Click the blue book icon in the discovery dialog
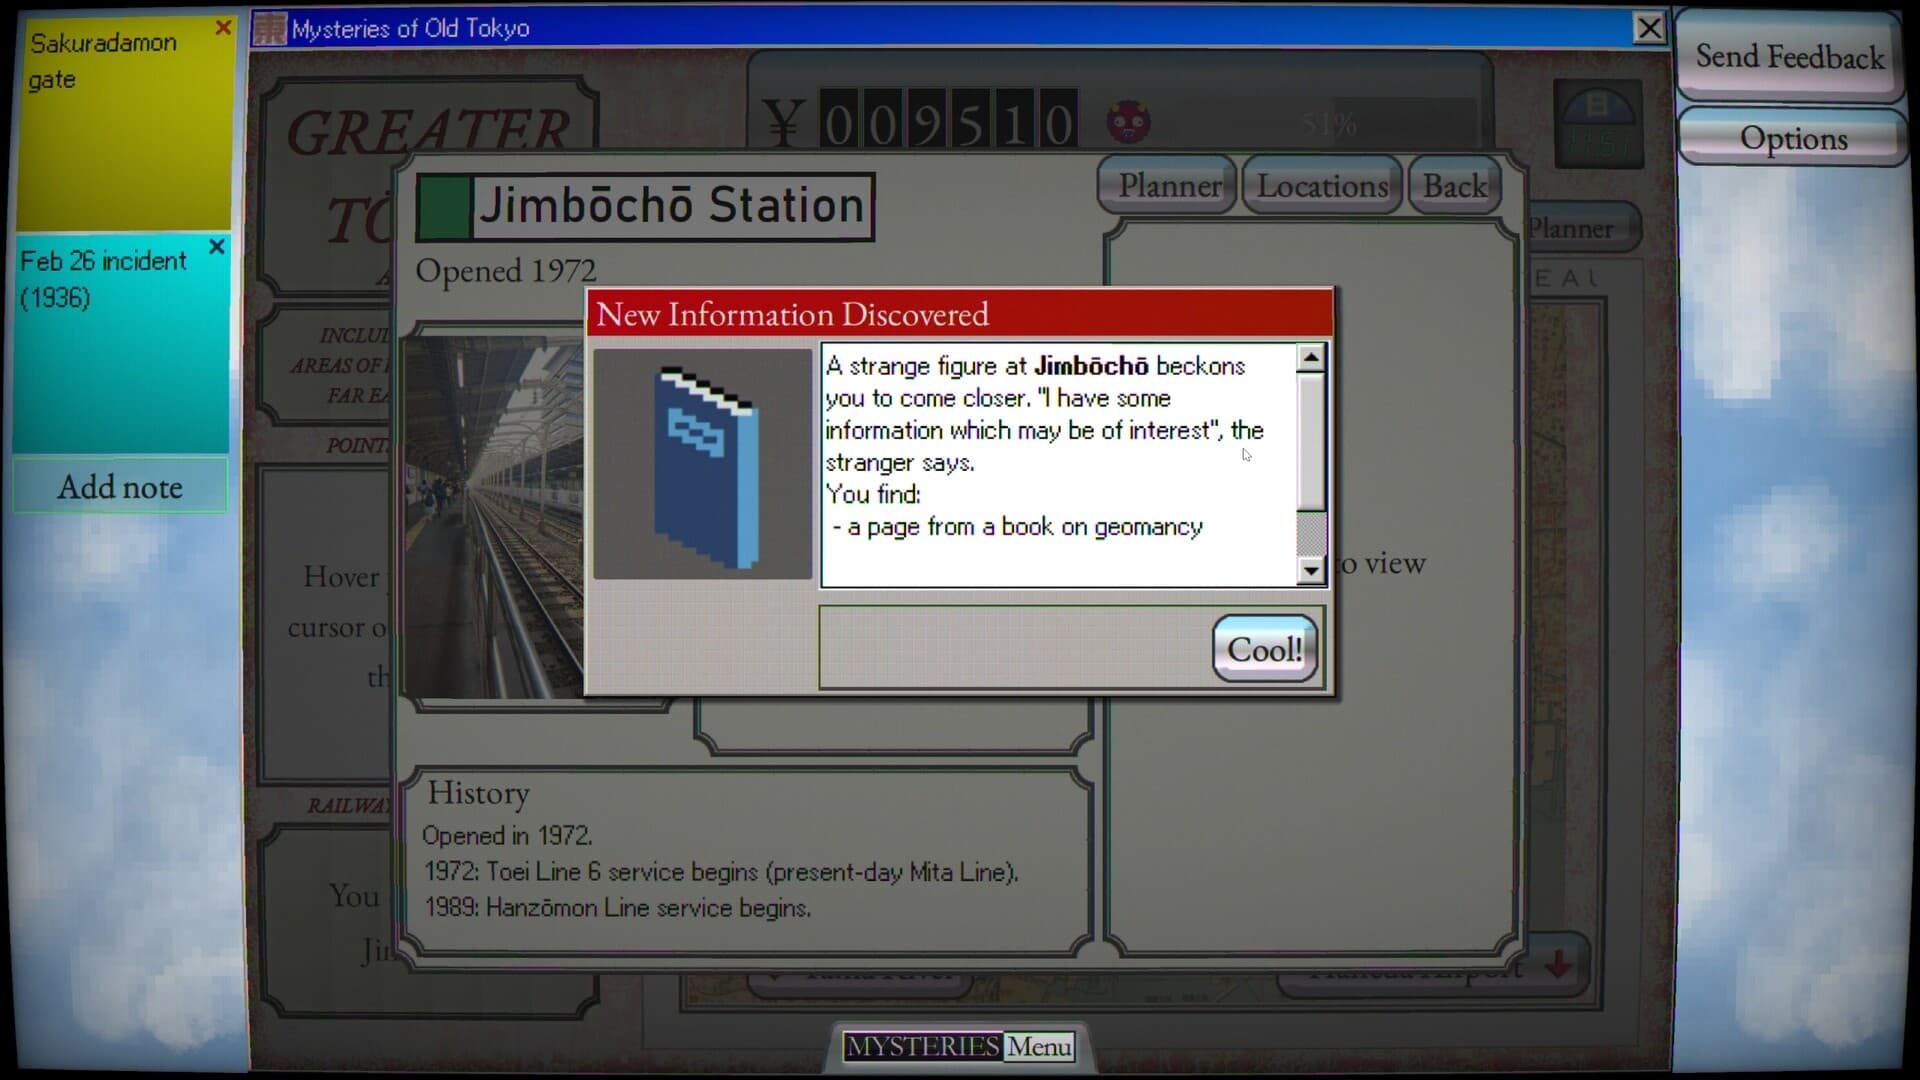 pyautogui.click(x=702, y=462)
